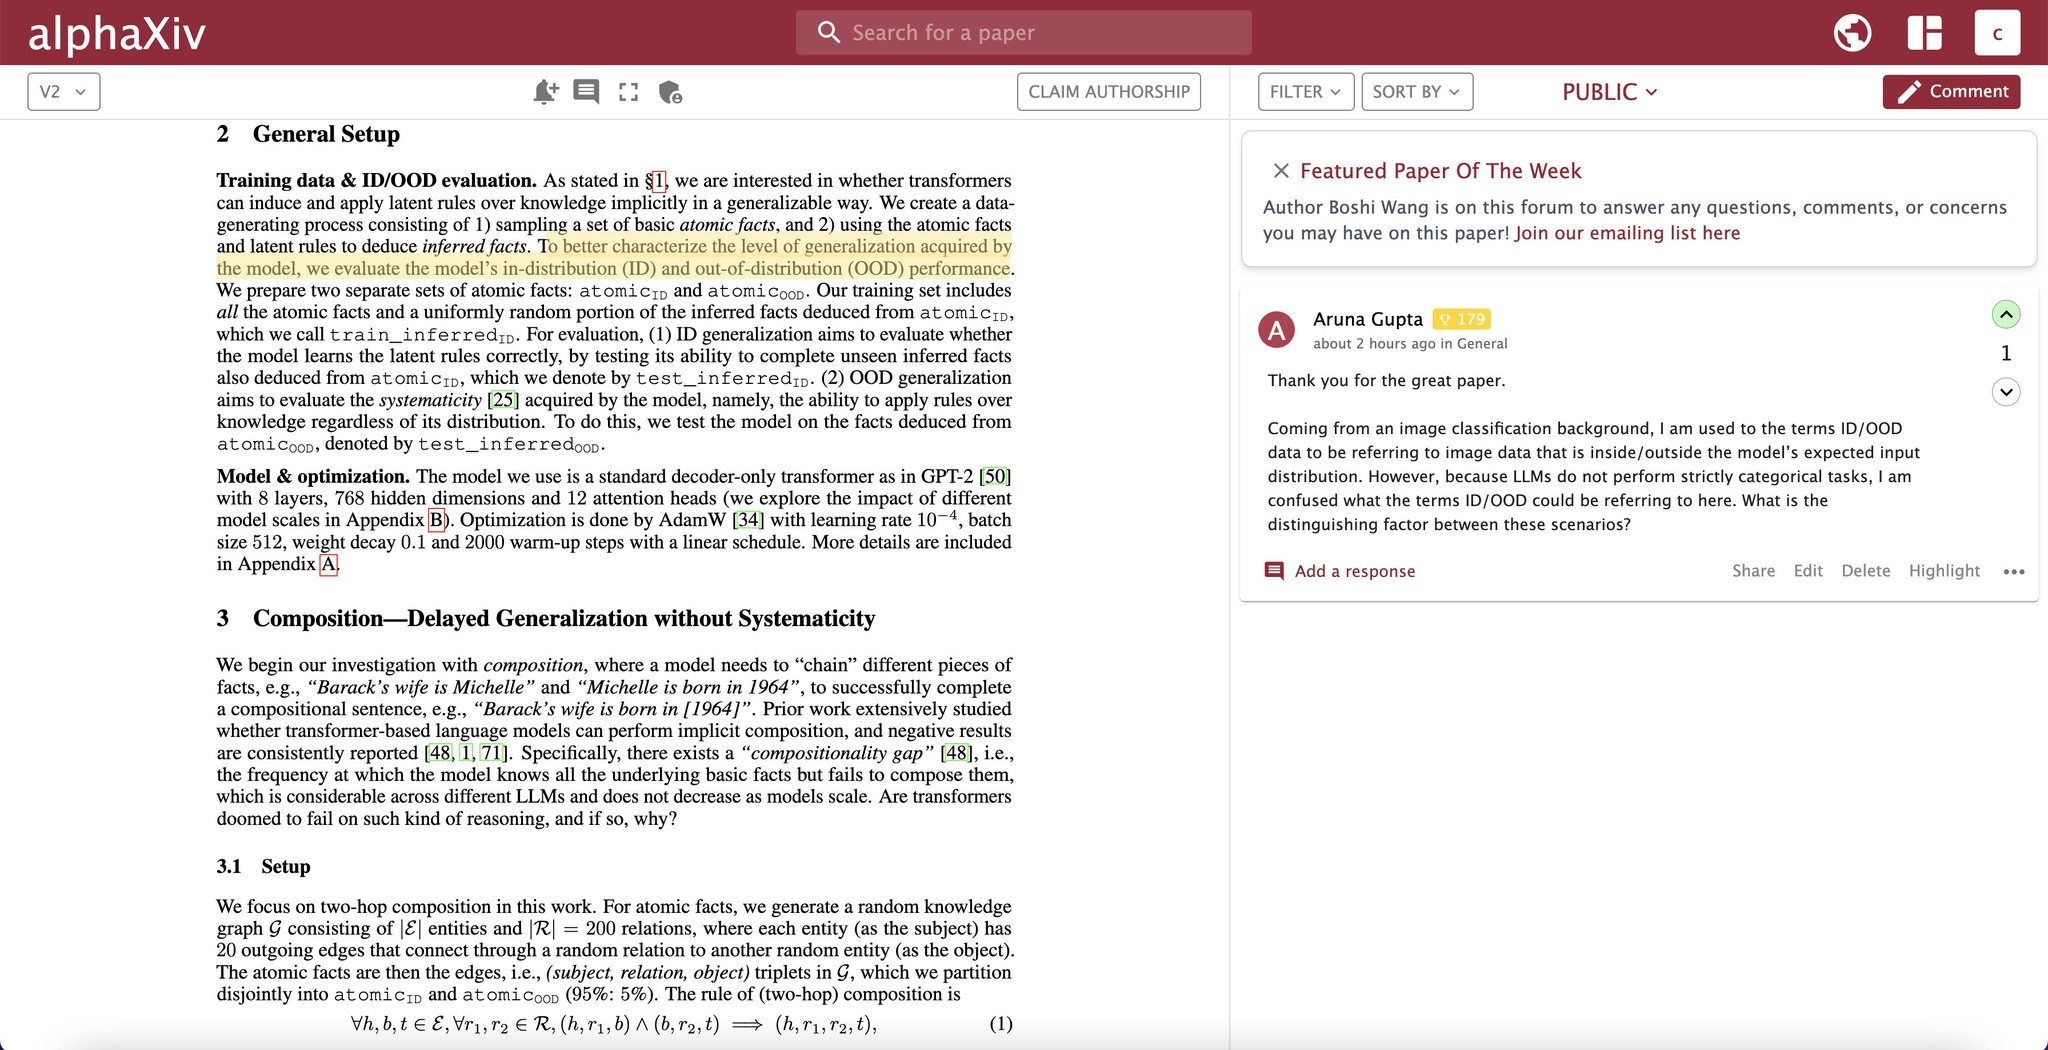Follow the 'Join our emailing list here' link

tap(1627, 233)
